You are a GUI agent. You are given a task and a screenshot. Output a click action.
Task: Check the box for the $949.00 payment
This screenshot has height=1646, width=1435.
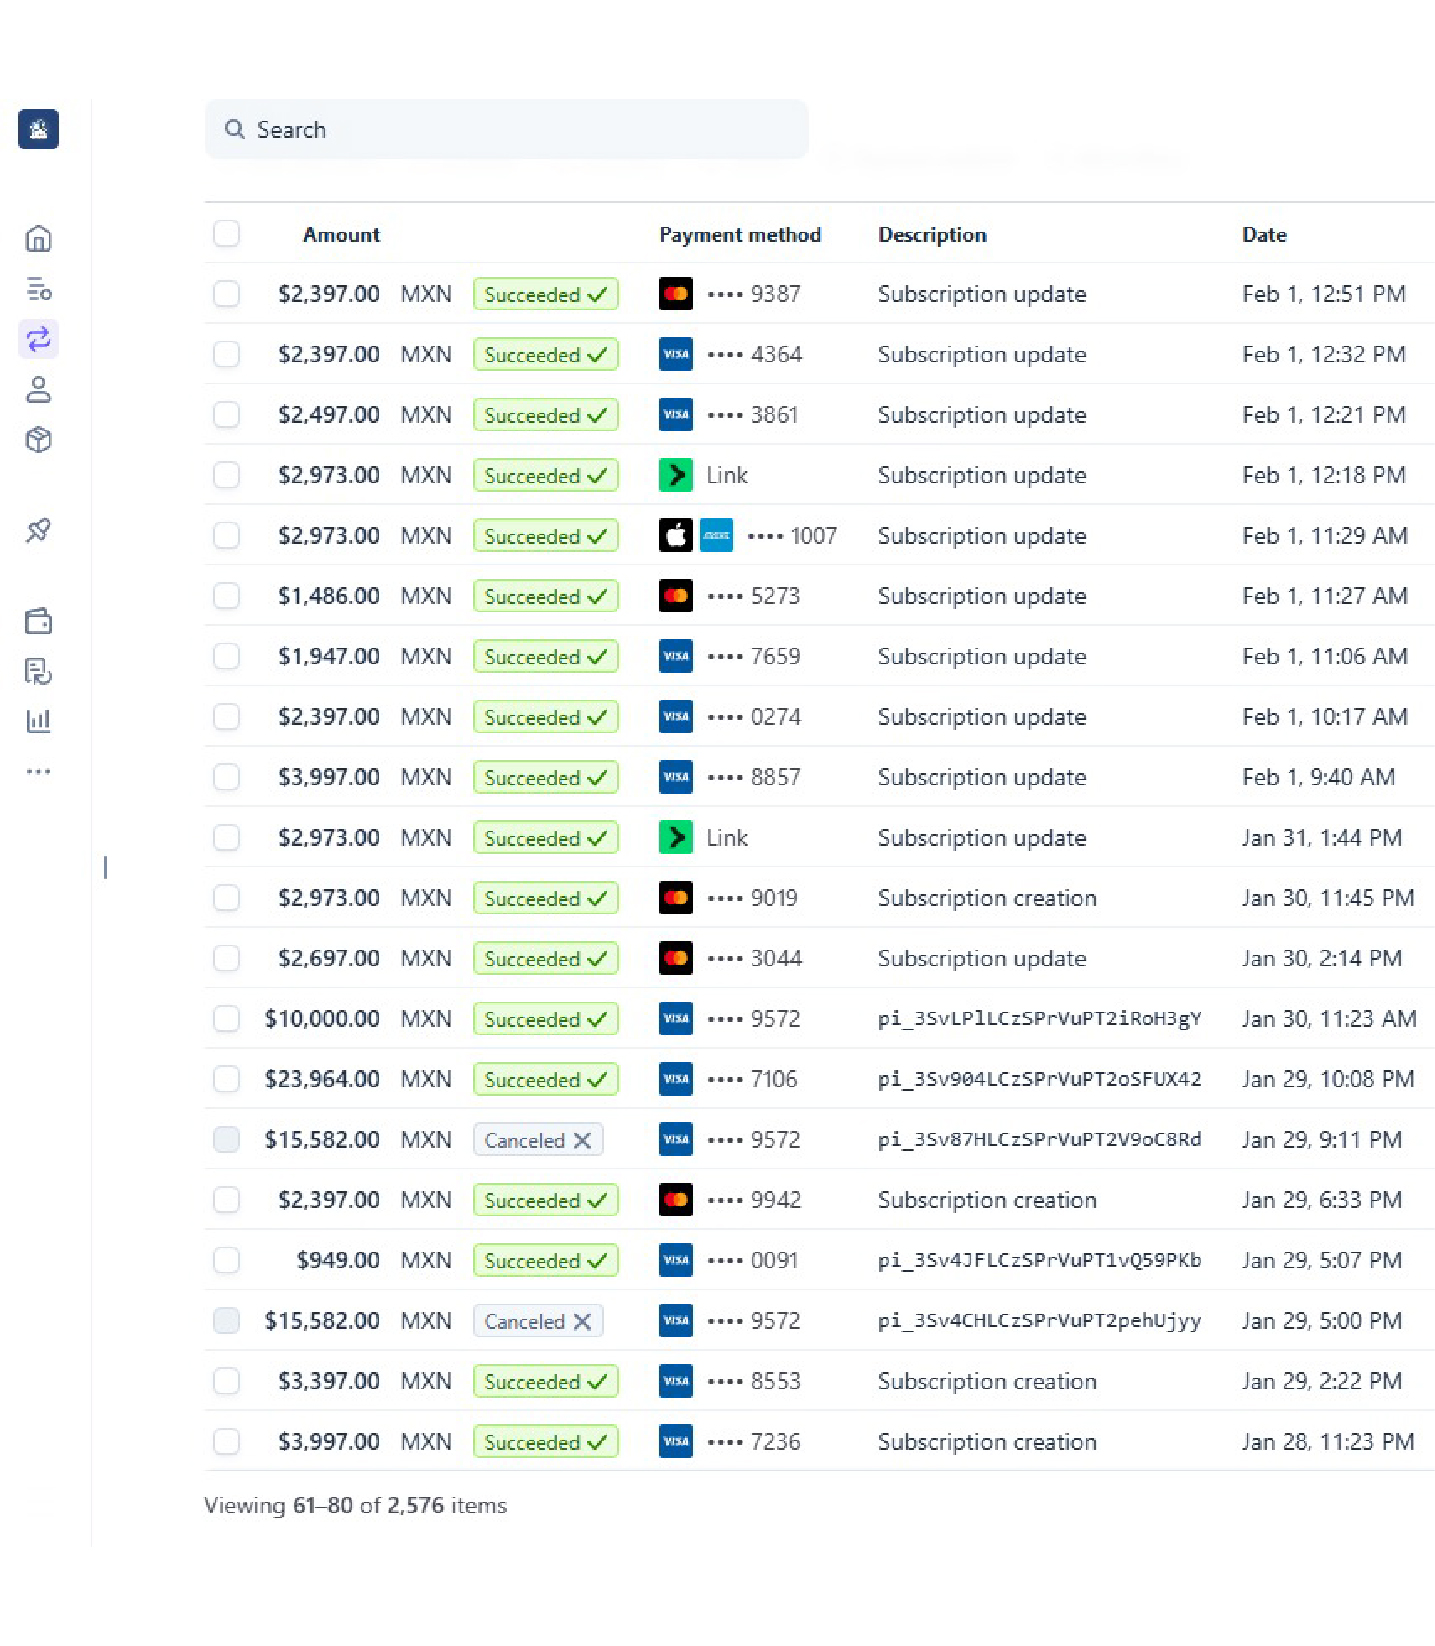(227, 1260)
